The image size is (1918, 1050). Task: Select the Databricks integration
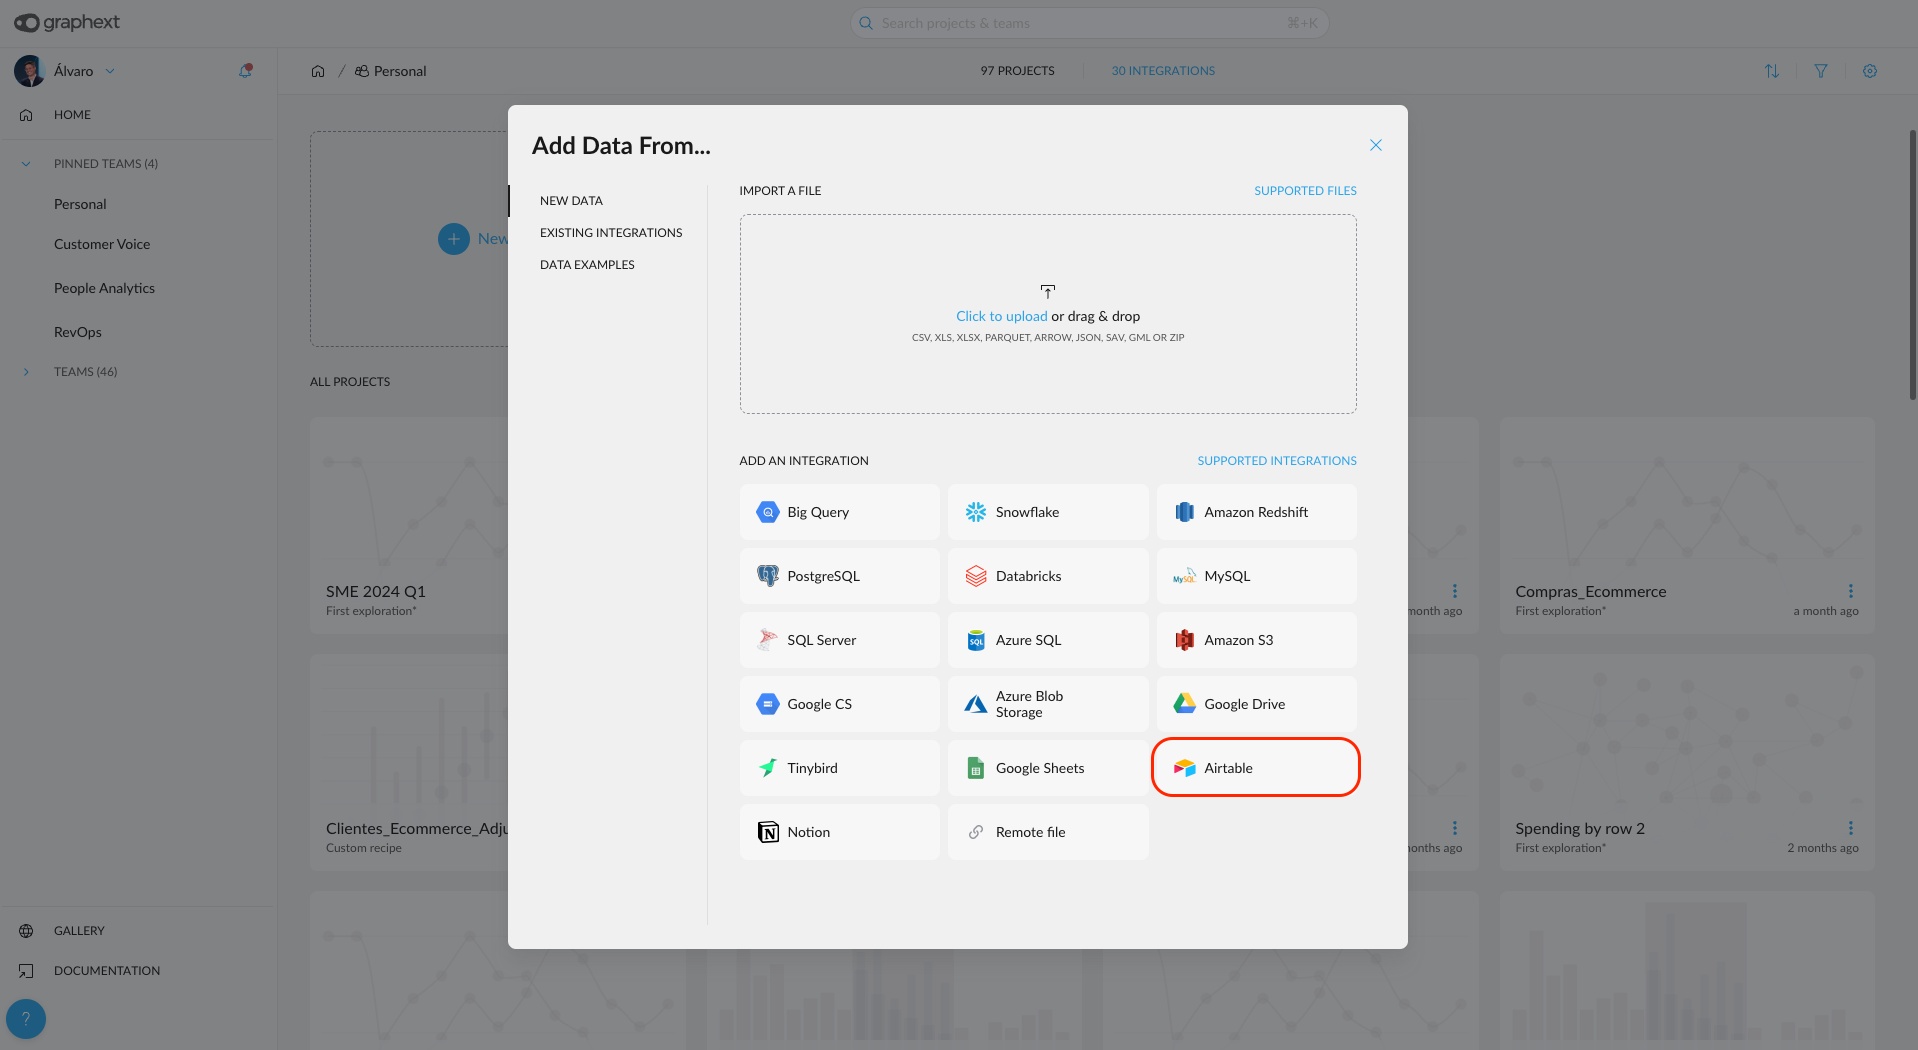click(1048, 576)
